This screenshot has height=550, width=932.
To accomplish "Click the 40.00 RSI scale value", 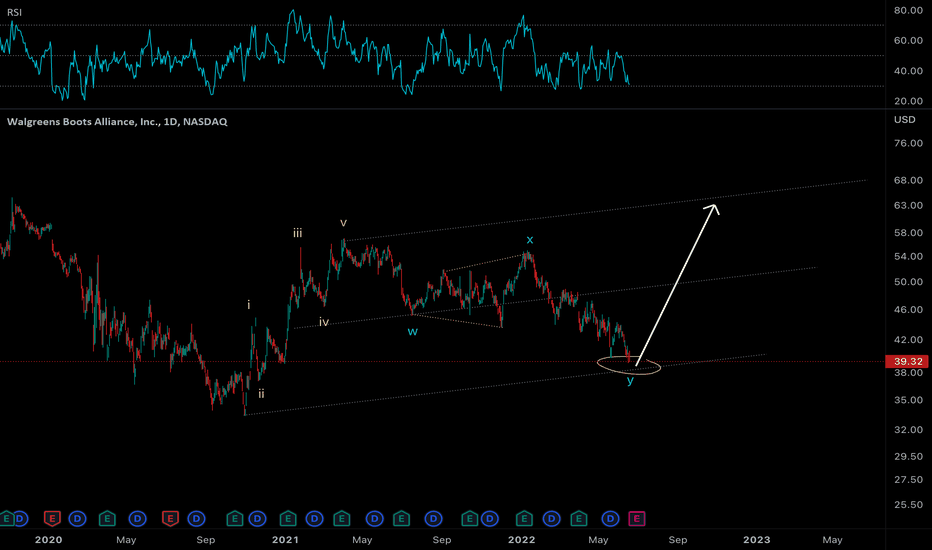I will (x=908, y=71).
